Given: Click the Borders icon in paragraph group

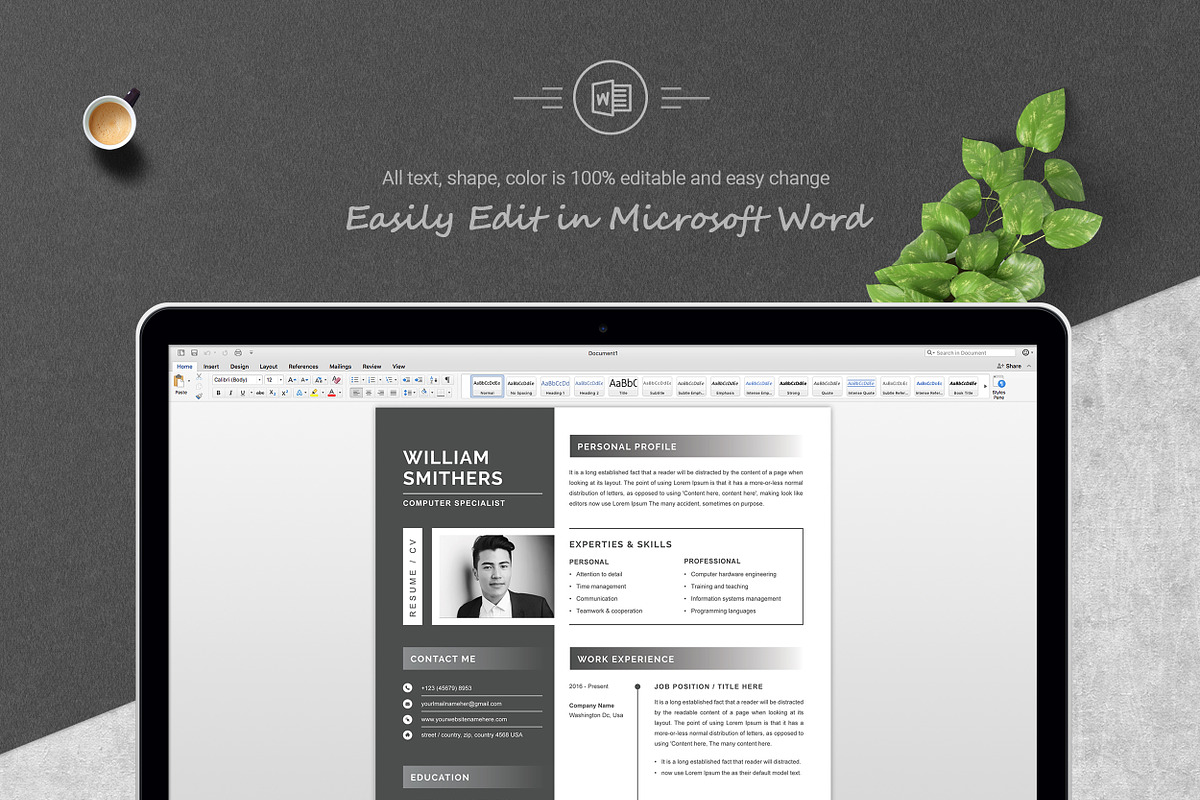Looking at the screenshot, I should click(441, 393).
